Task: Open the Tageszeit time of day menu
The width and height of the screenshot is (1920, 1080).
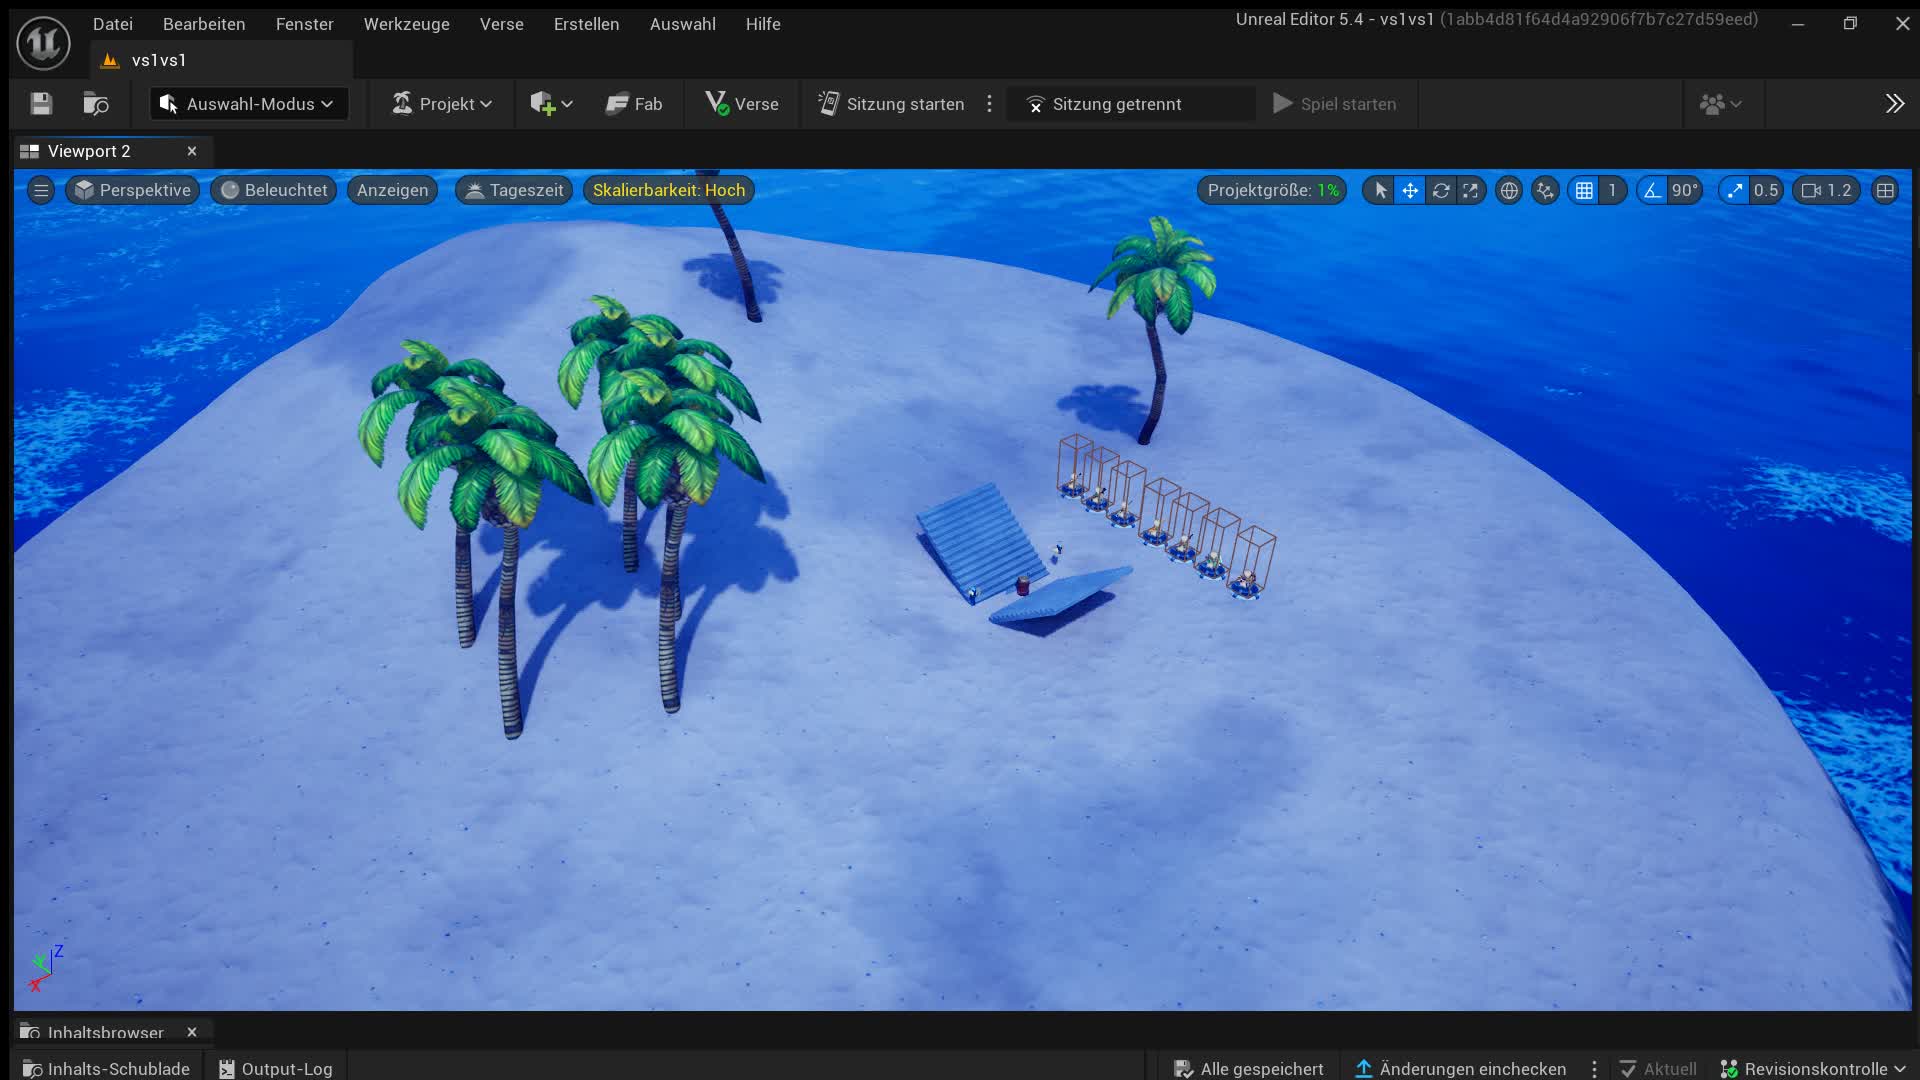Action: coord(514,190)
